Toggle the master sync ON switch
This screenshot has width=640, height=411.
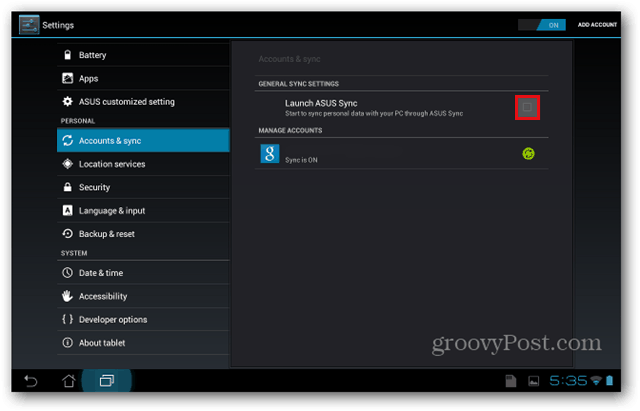(x=542, y=25)
